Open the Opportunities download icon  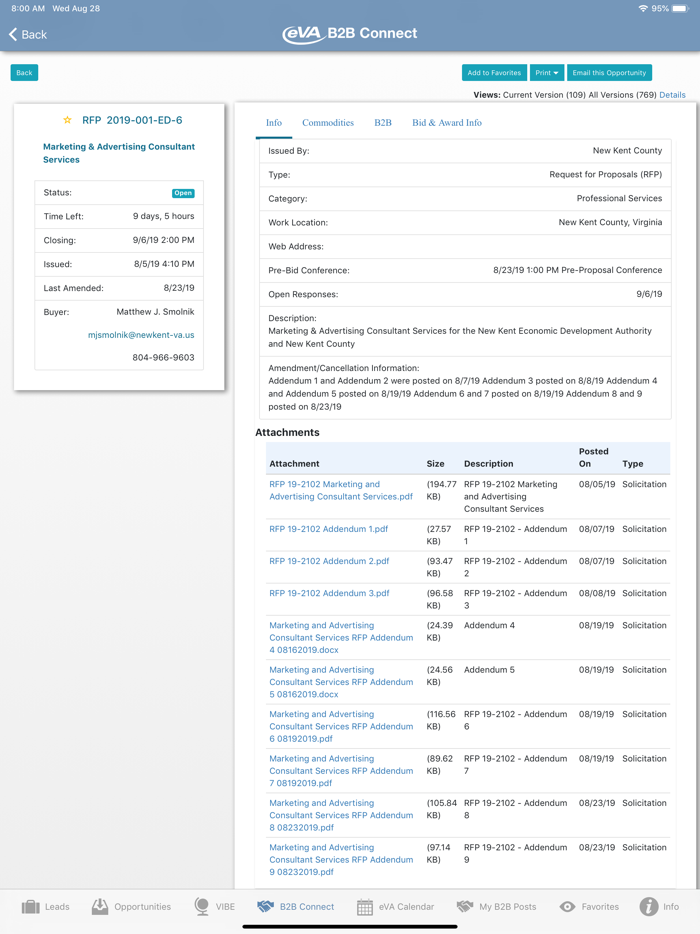click(x=100, y=907)
